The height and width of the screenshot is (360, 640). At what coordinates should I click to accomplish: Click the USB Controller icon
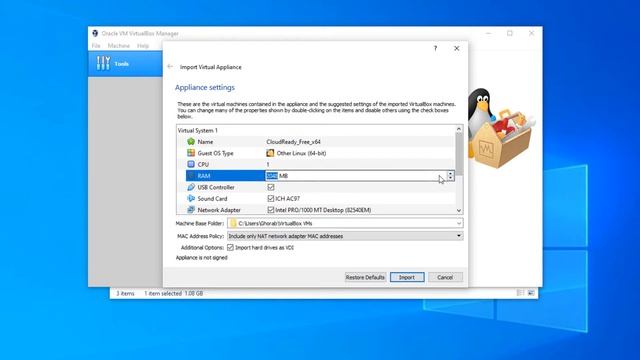tap(191, 187)
